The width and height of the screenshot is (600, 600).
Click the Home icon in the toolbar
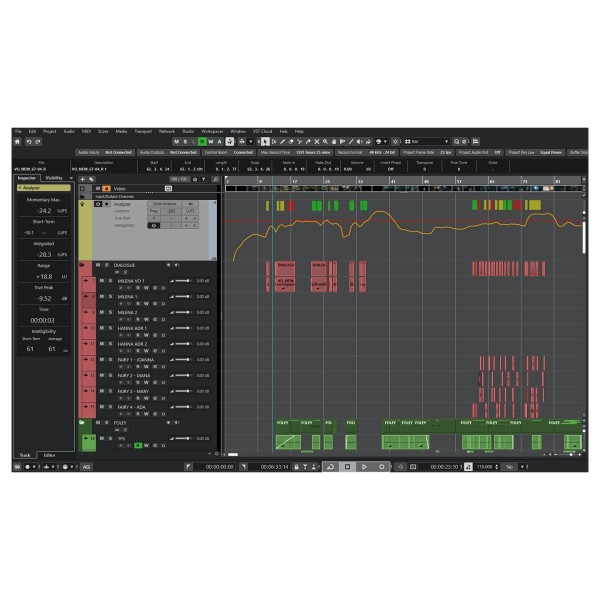pos(18,142)
